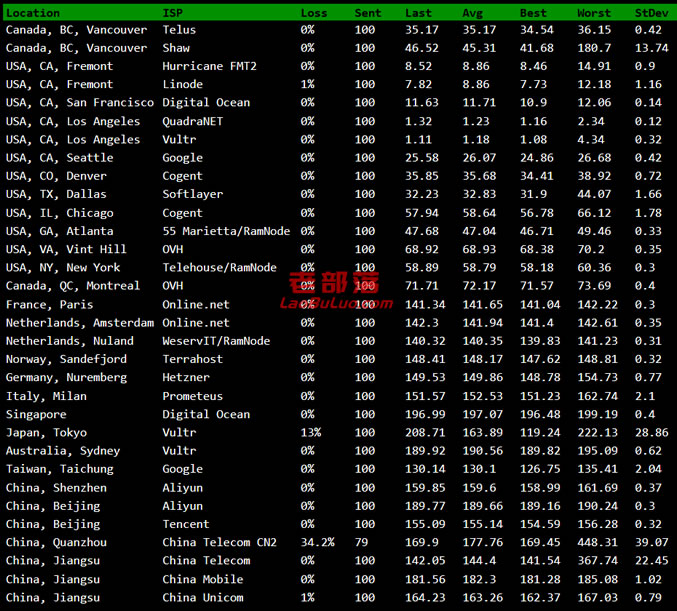Select China, Quanzhou location
The height and width of the screenshot is (611, 677).
56,542
